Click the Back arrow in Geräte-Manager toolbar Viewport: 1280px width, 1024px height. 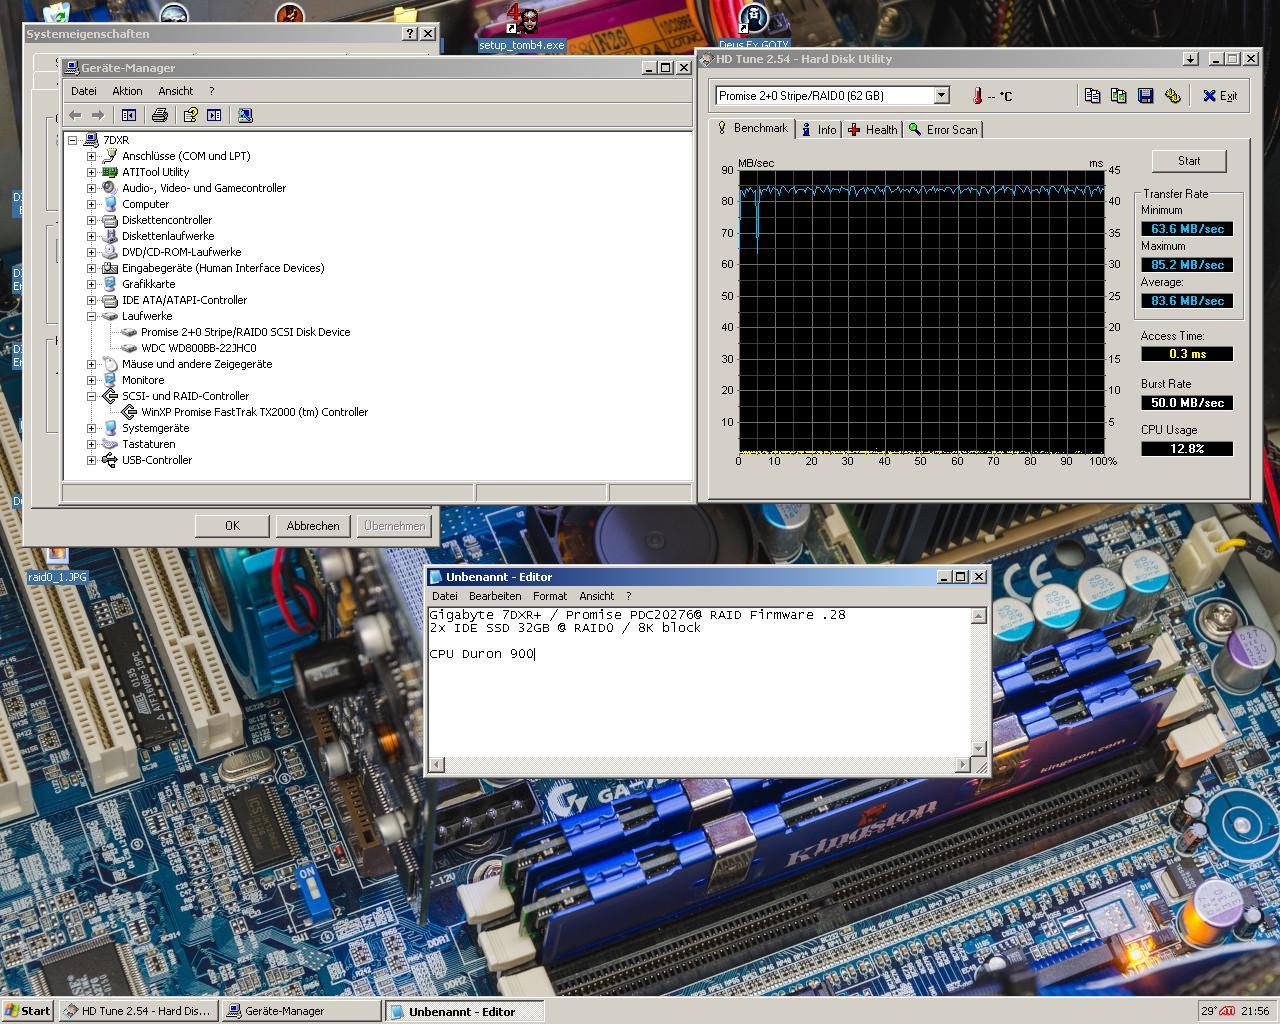pyautogui.click(x=75, y=115)
